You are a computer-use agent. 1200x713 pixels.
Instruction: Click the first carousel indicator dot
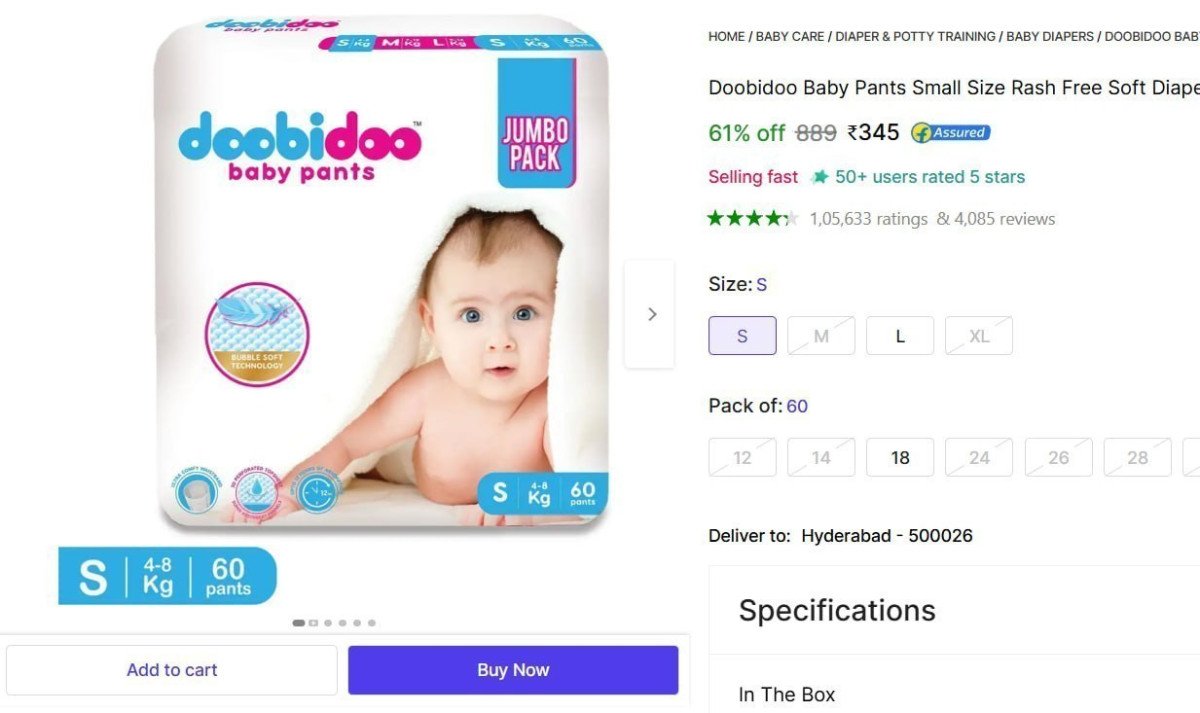[299, 623]
